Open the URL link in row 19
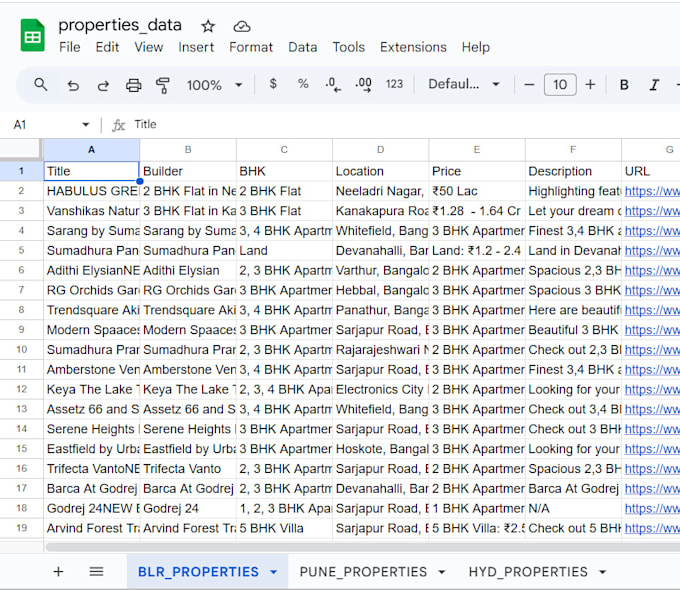Image resolution: width=680 pixels, height=590 pixels. pos(652,528)
